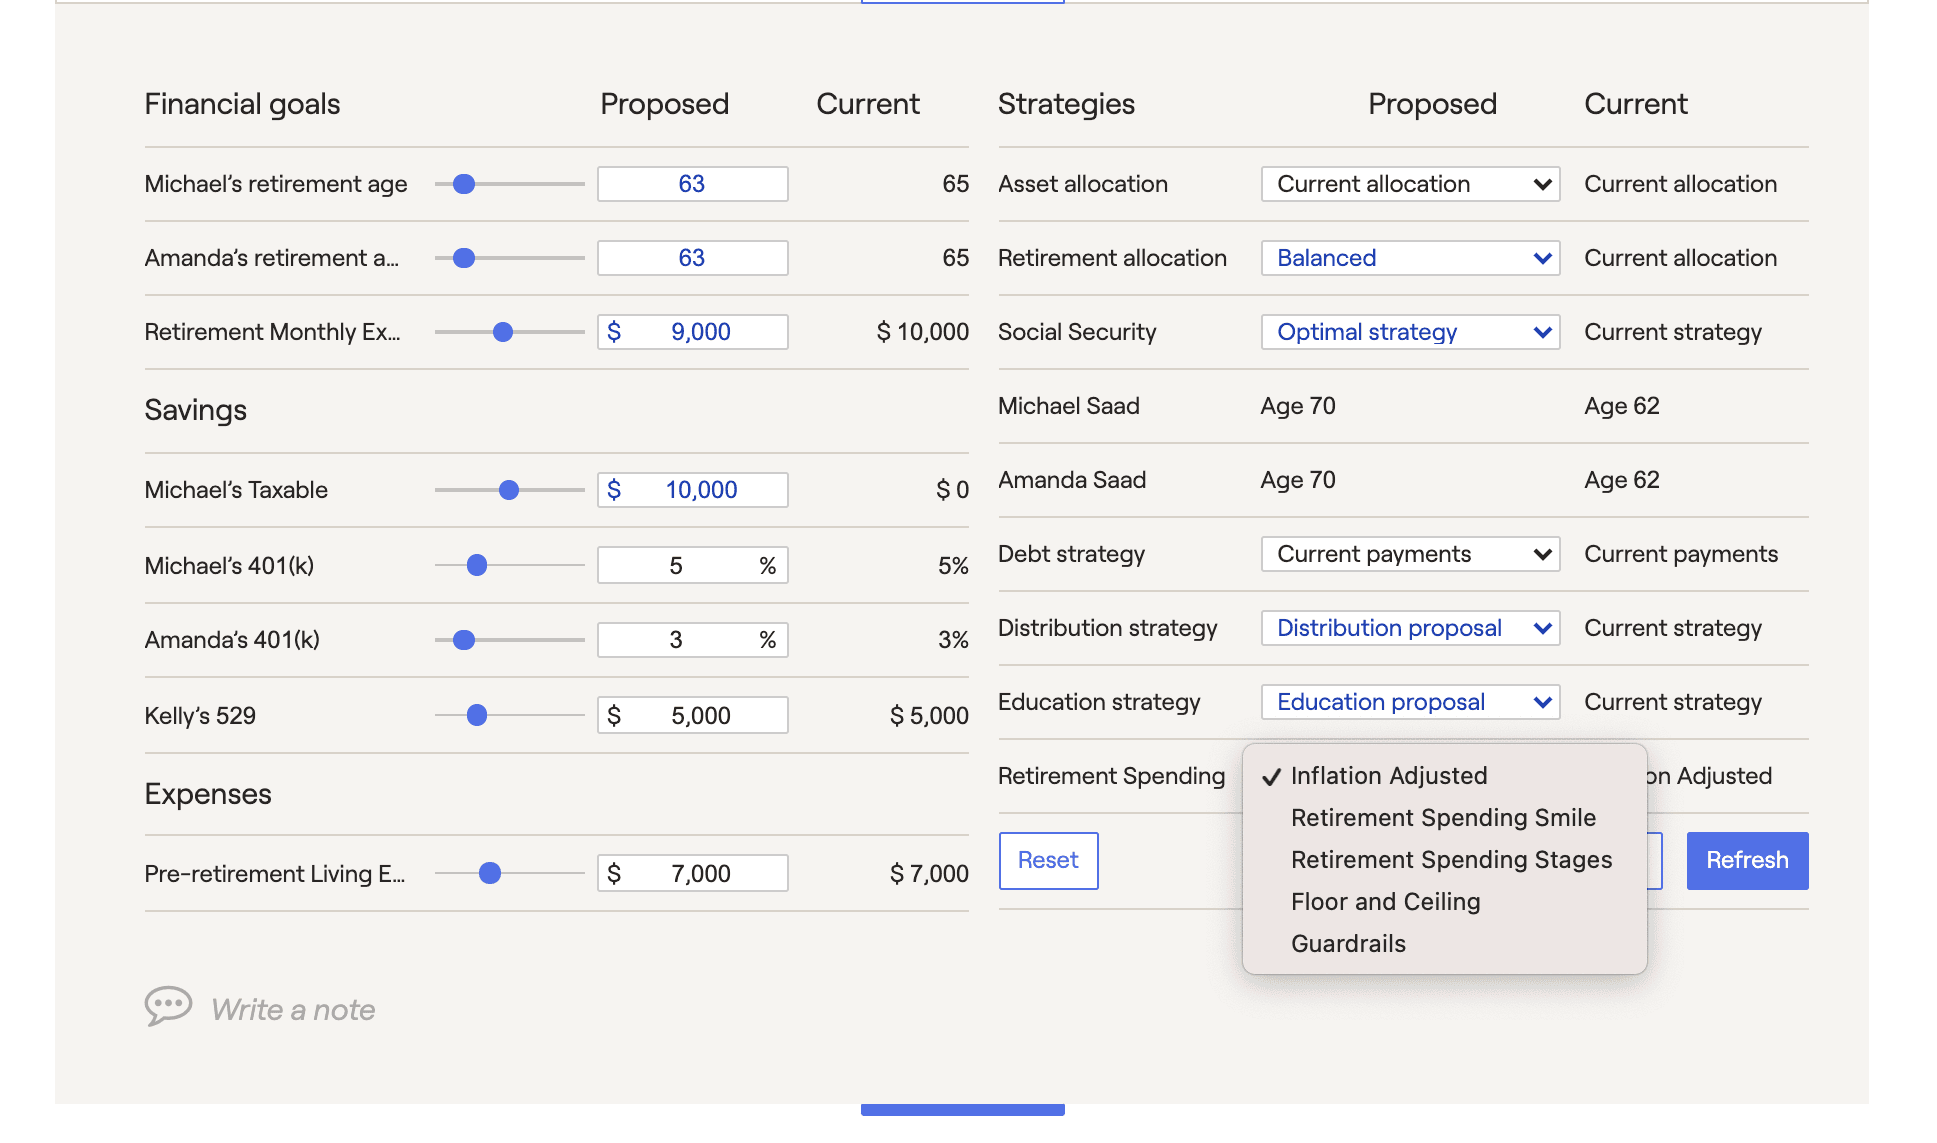Screen dimensions: 1937x1143
Task: Toggle the slider for Amanda's 401k
Action: (x=467, y=640)
